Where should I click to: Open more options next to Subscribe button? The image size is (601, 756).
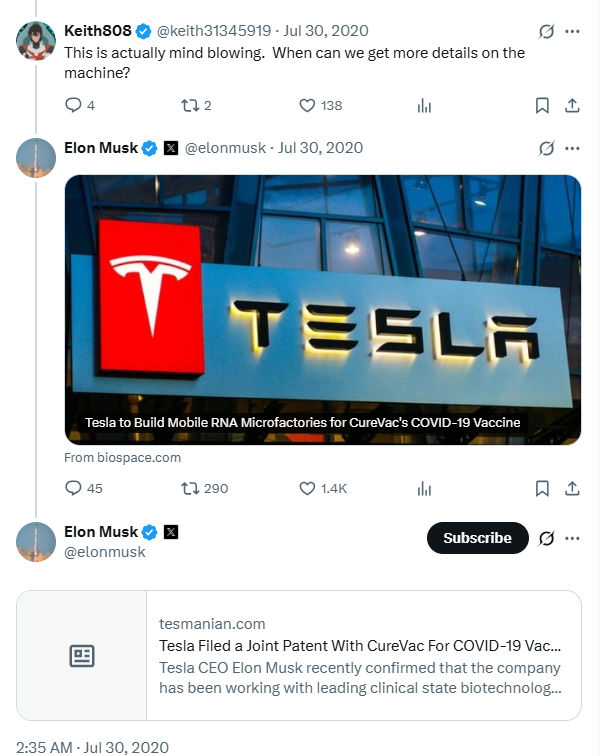pos(572,538)
